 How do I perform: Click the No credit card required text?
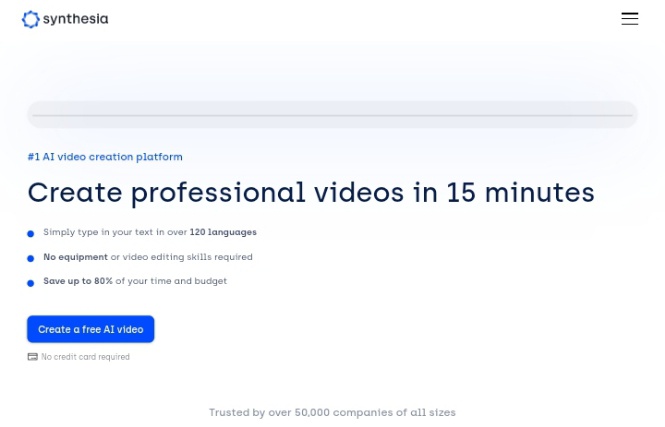(85, 357)
